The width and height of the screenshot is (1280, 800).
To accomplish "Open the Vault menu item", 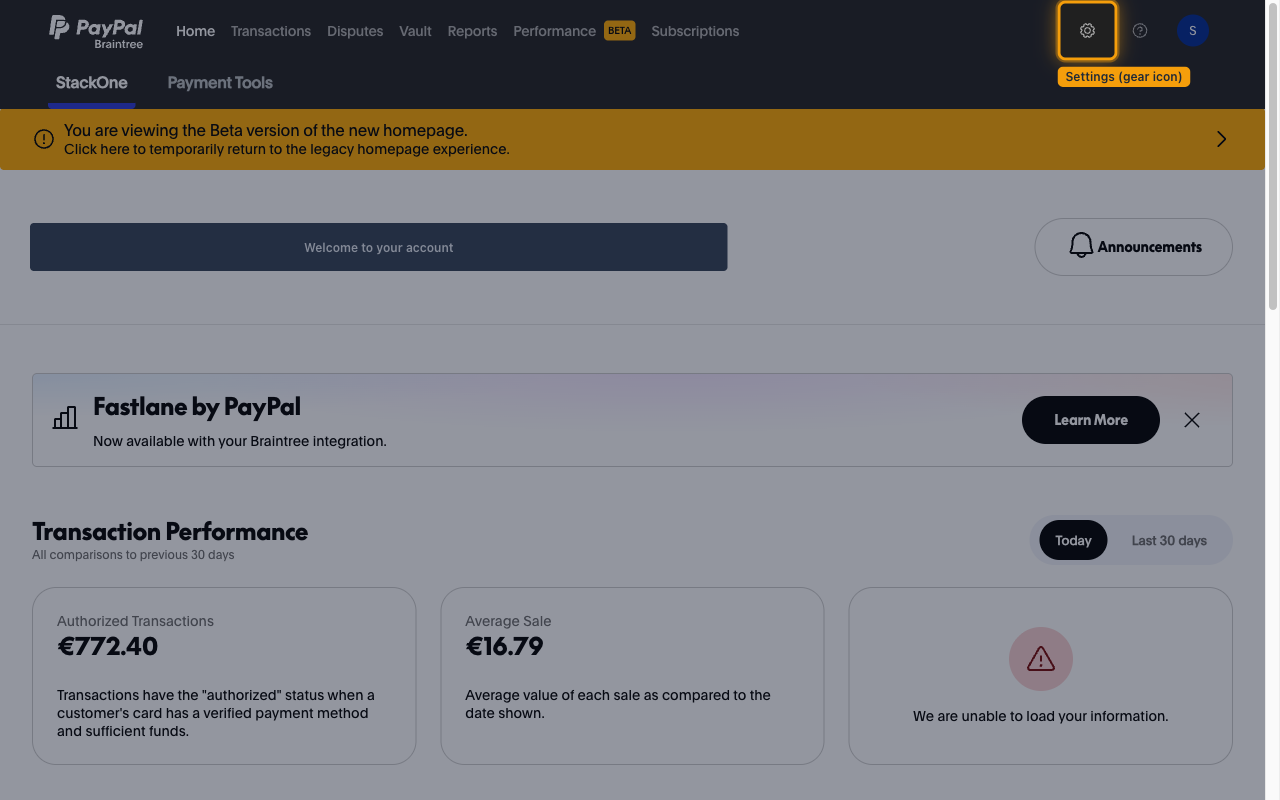I will [x=415, y=31].
